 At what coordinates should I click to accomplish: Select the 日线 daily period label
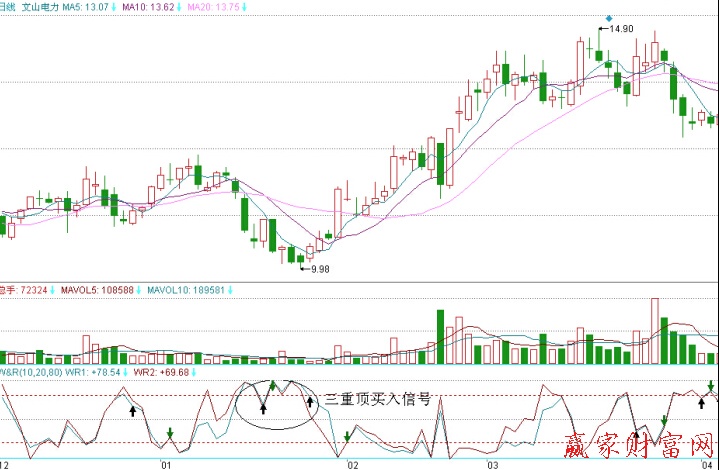[x=8, y=6]
